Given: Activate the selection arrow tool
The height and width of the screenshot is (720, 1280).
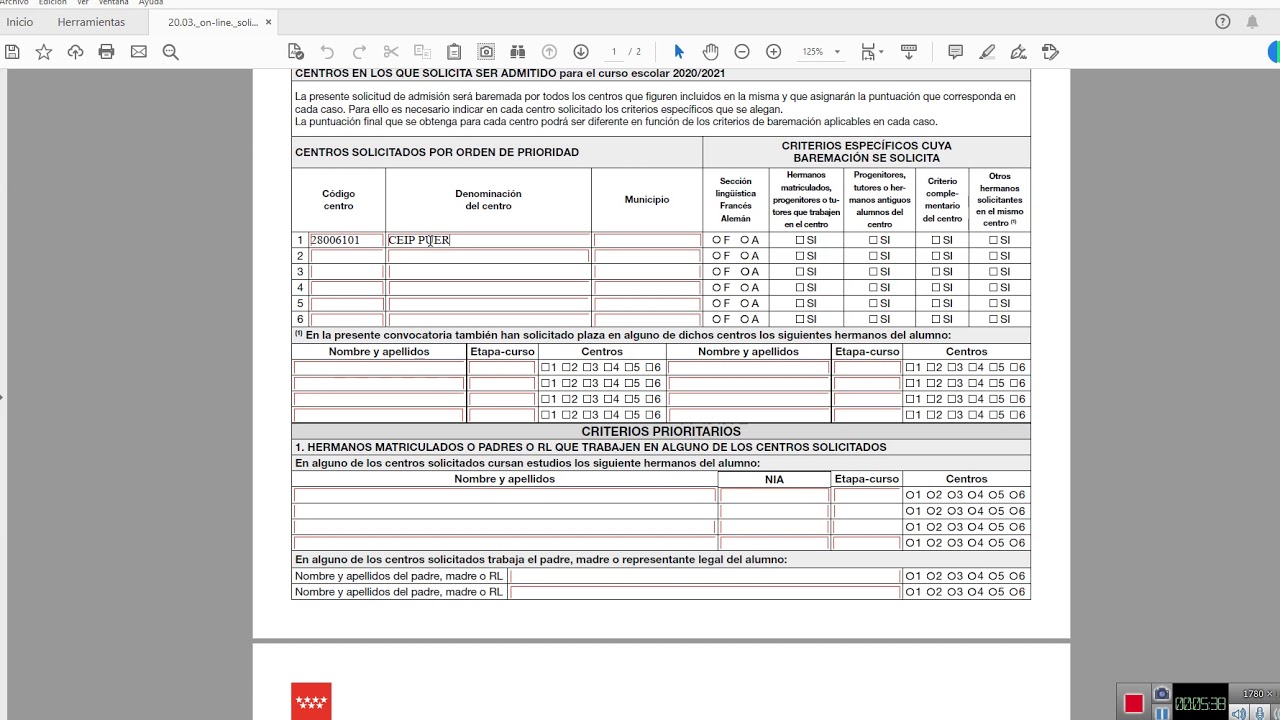Looking at the screenshot, I should [679, 52].
